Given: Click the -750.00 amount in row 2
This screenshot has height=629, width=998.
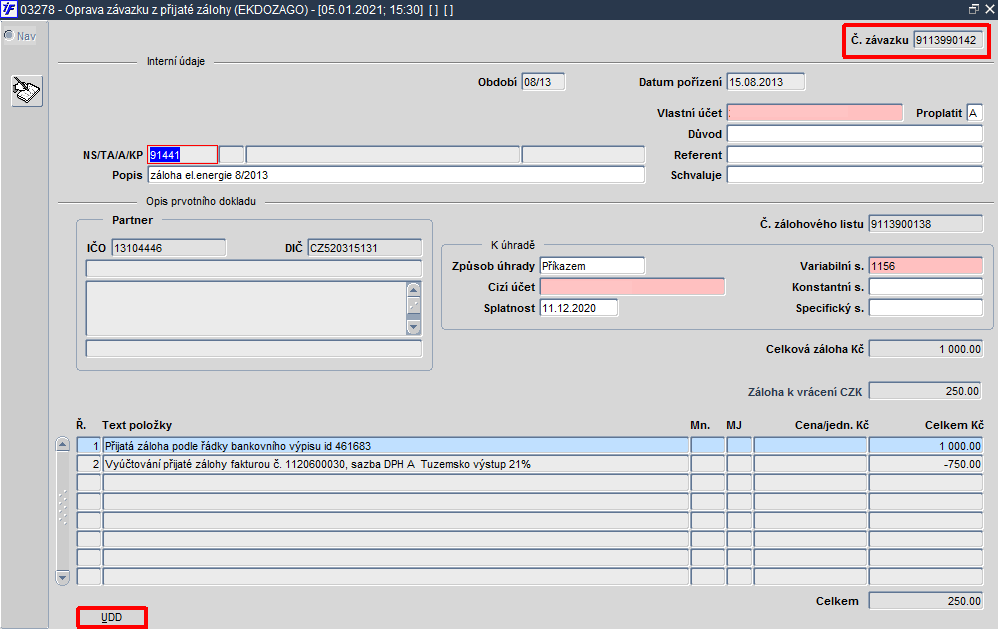Looking at the screenshot, I should click(925, 464).
